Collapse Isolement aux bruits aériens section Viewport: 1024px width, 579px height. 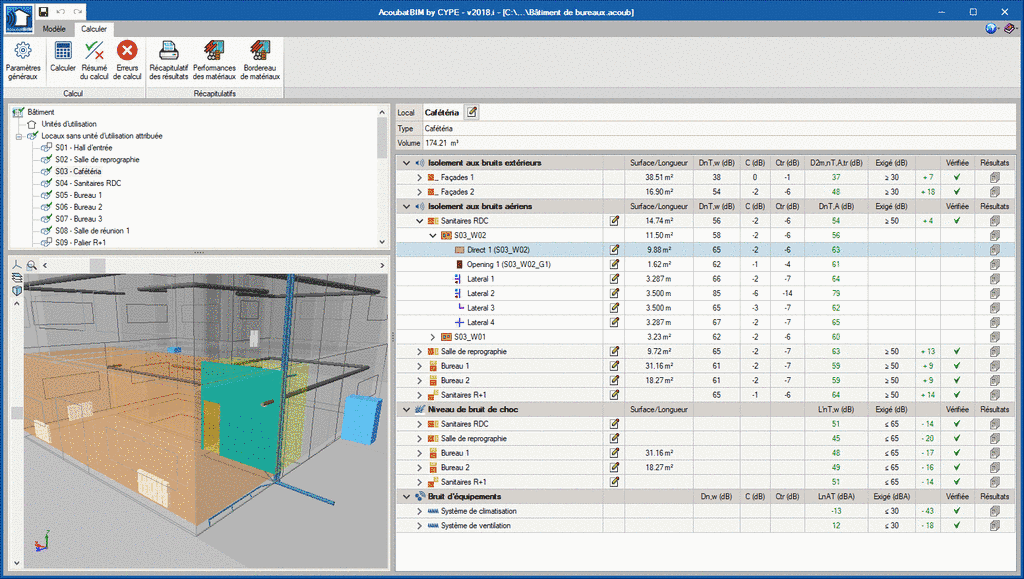(x=405, y=206)
